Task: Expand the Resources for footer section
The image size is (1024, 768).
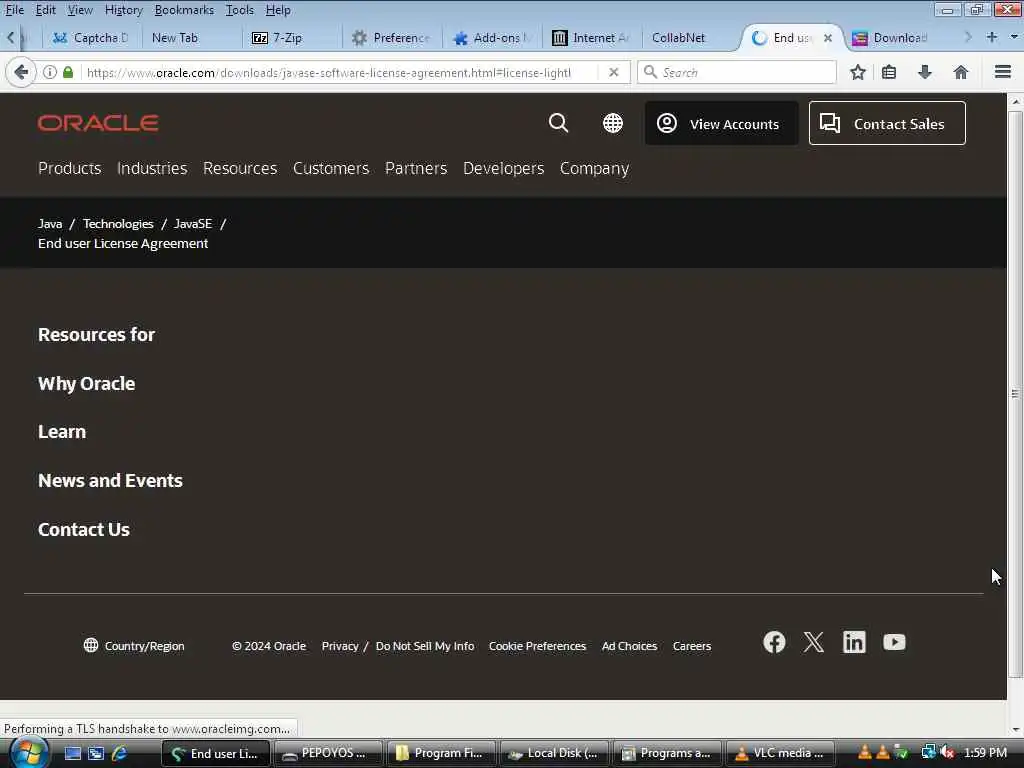Action: pos(97,334)
